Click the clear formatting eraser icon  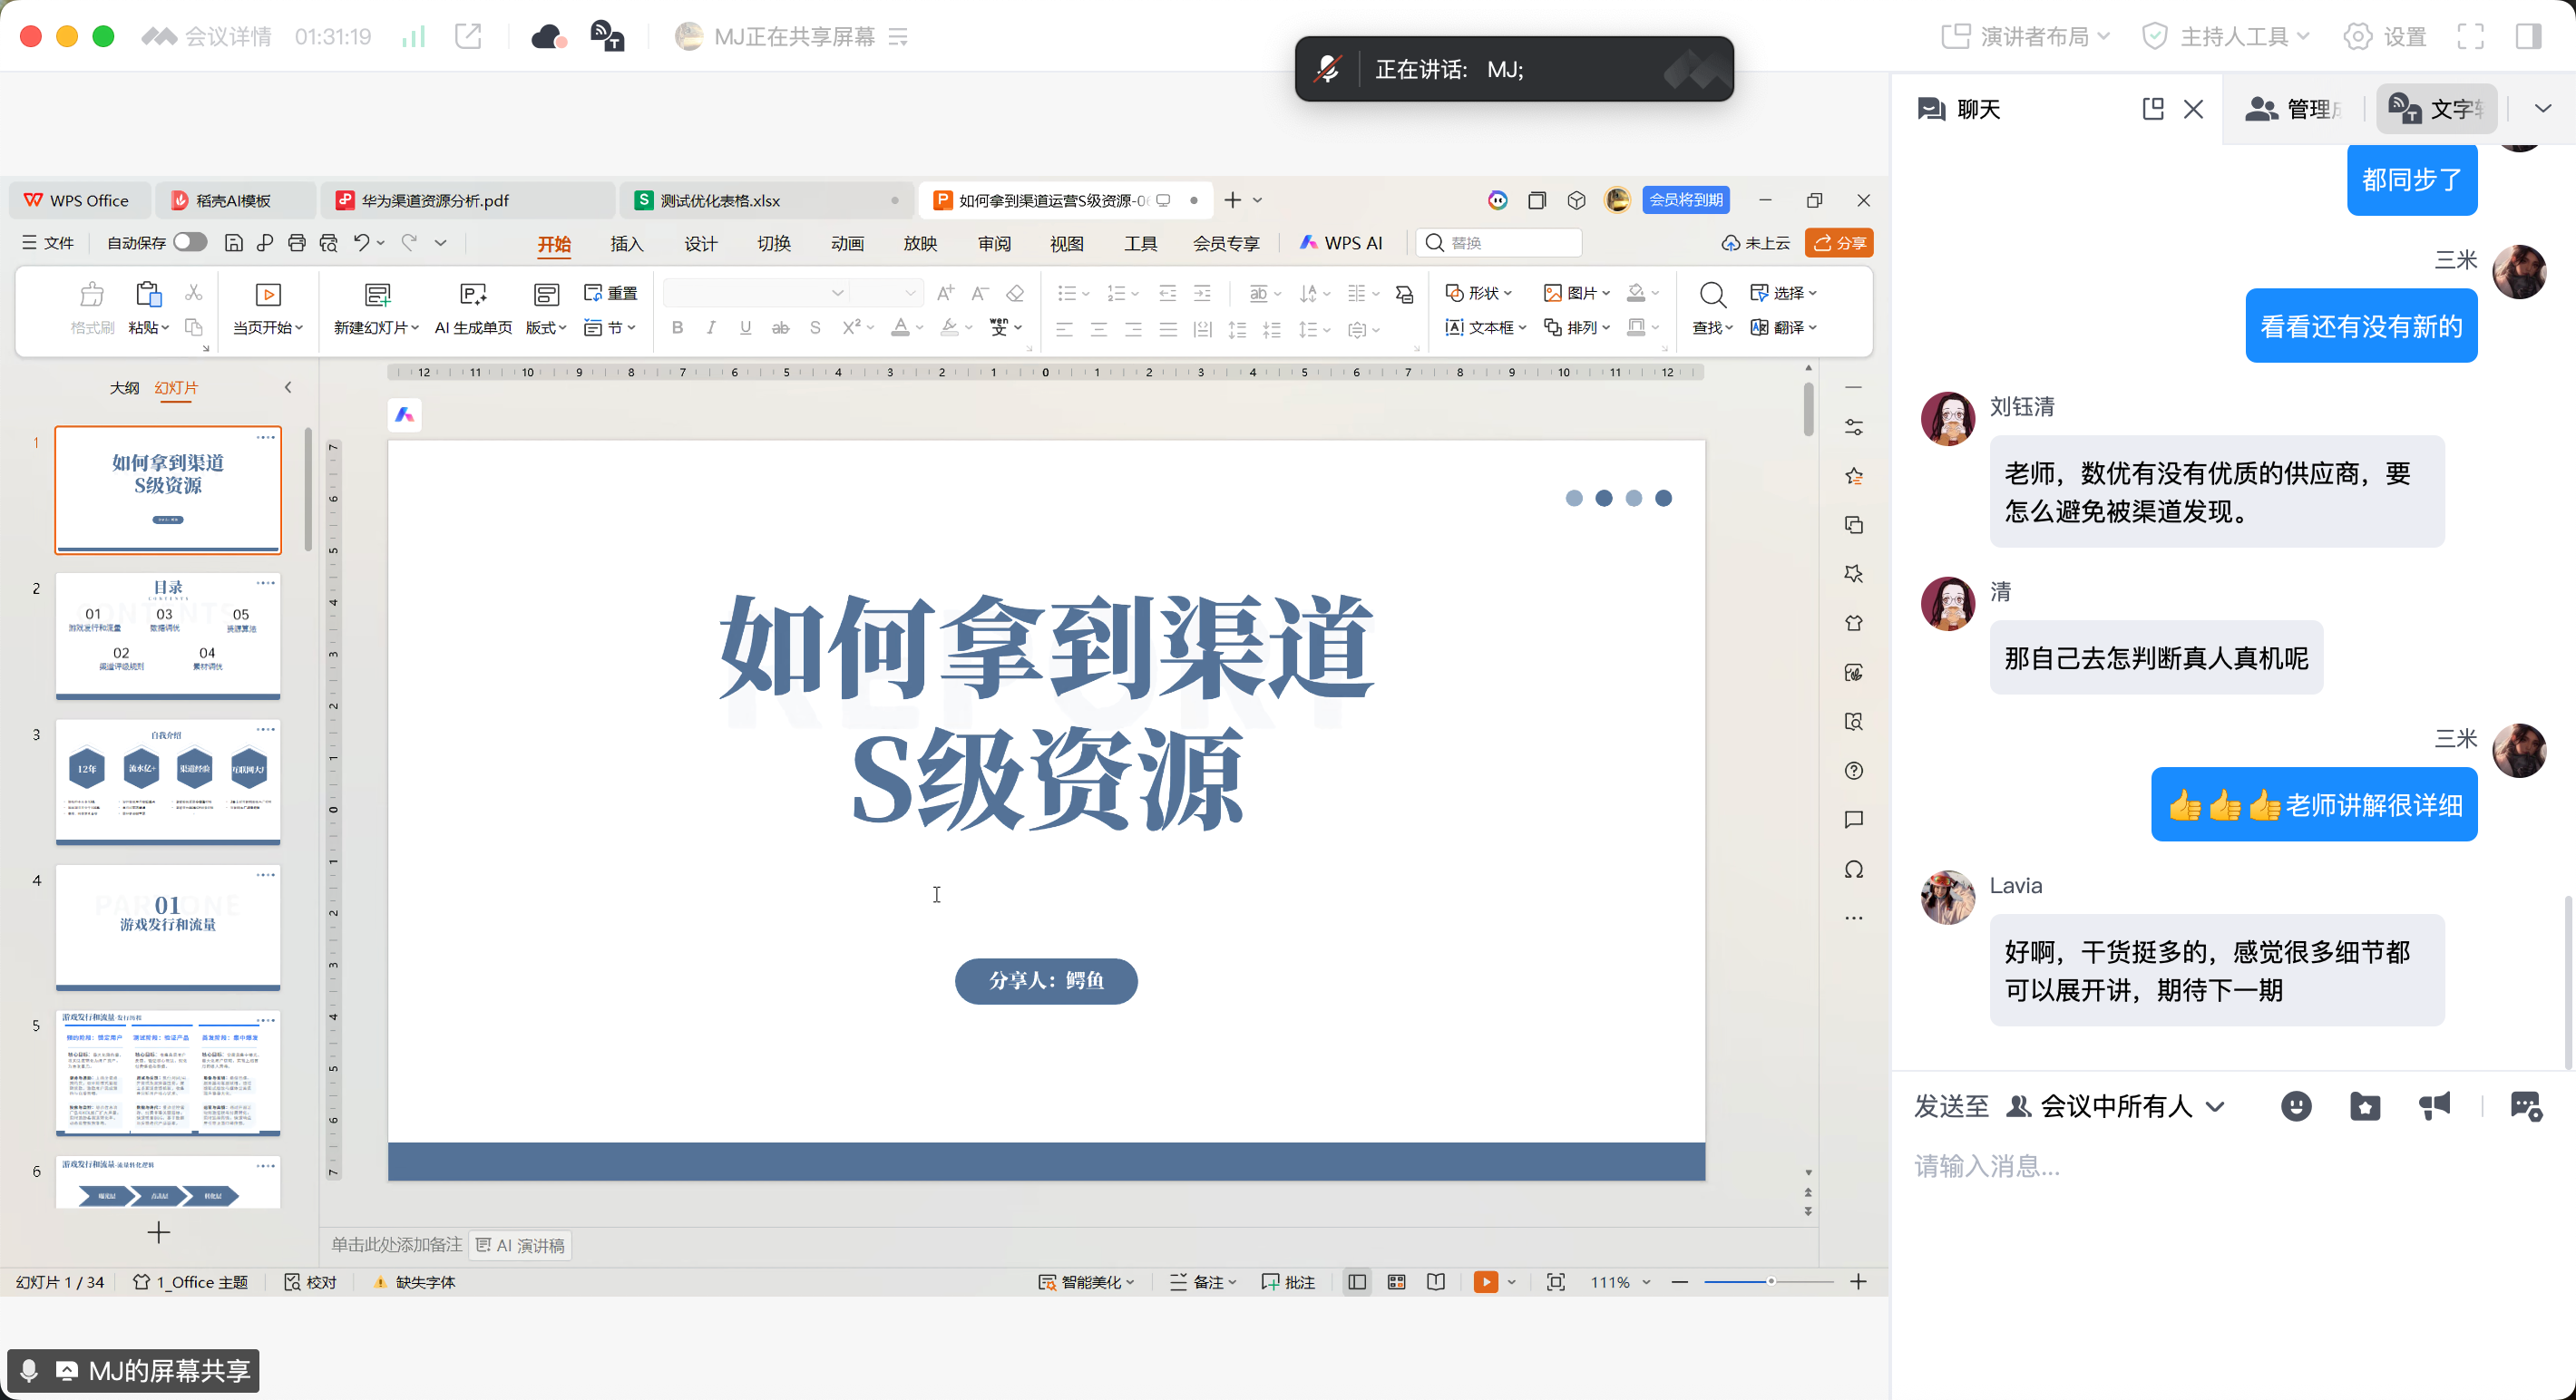point(1015,293)
